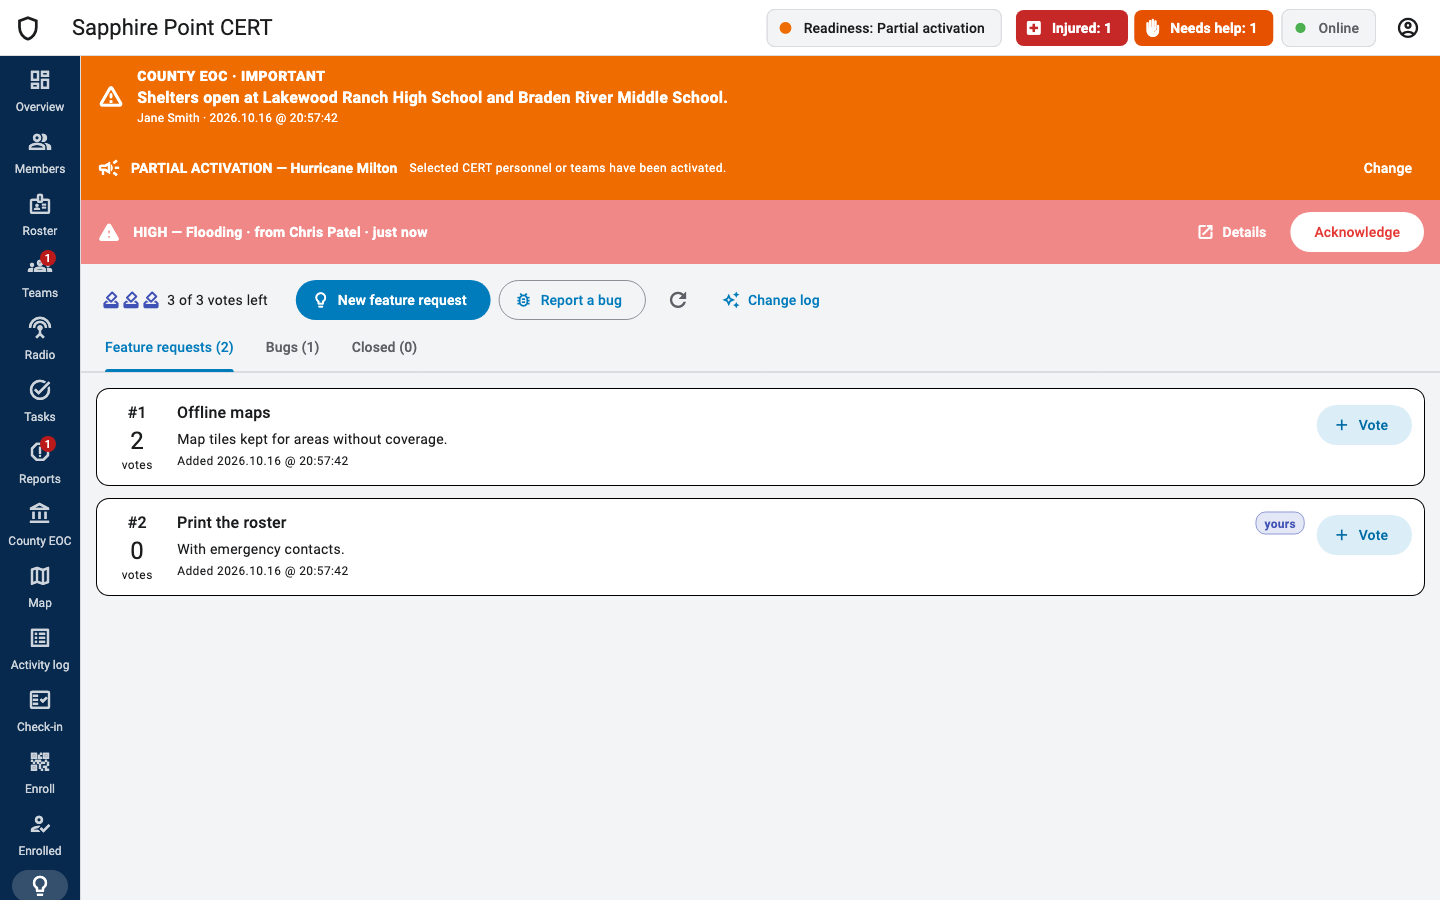
Task: Click the shield logo icon
Action: tap(28, 28)
